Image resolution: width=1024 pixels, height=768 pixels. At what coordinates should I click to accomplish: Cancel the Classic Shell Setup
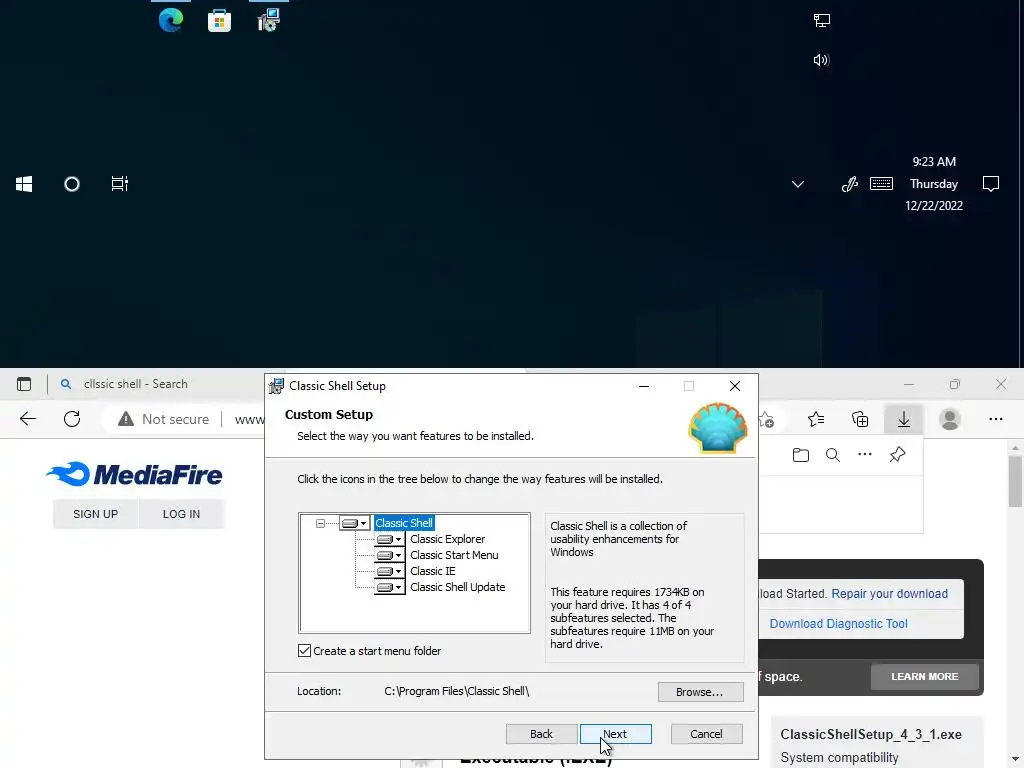[x=706, y=734]
